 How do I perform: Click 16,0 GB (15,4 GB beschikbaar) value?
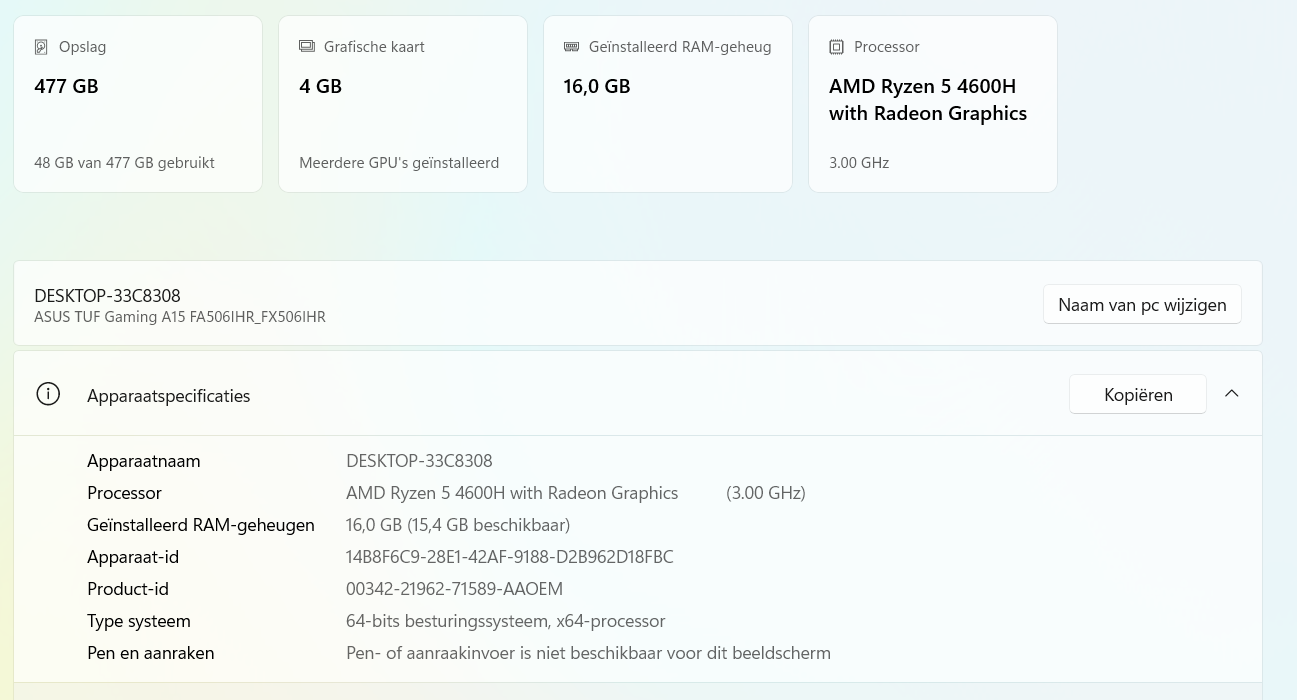[458, 525]
